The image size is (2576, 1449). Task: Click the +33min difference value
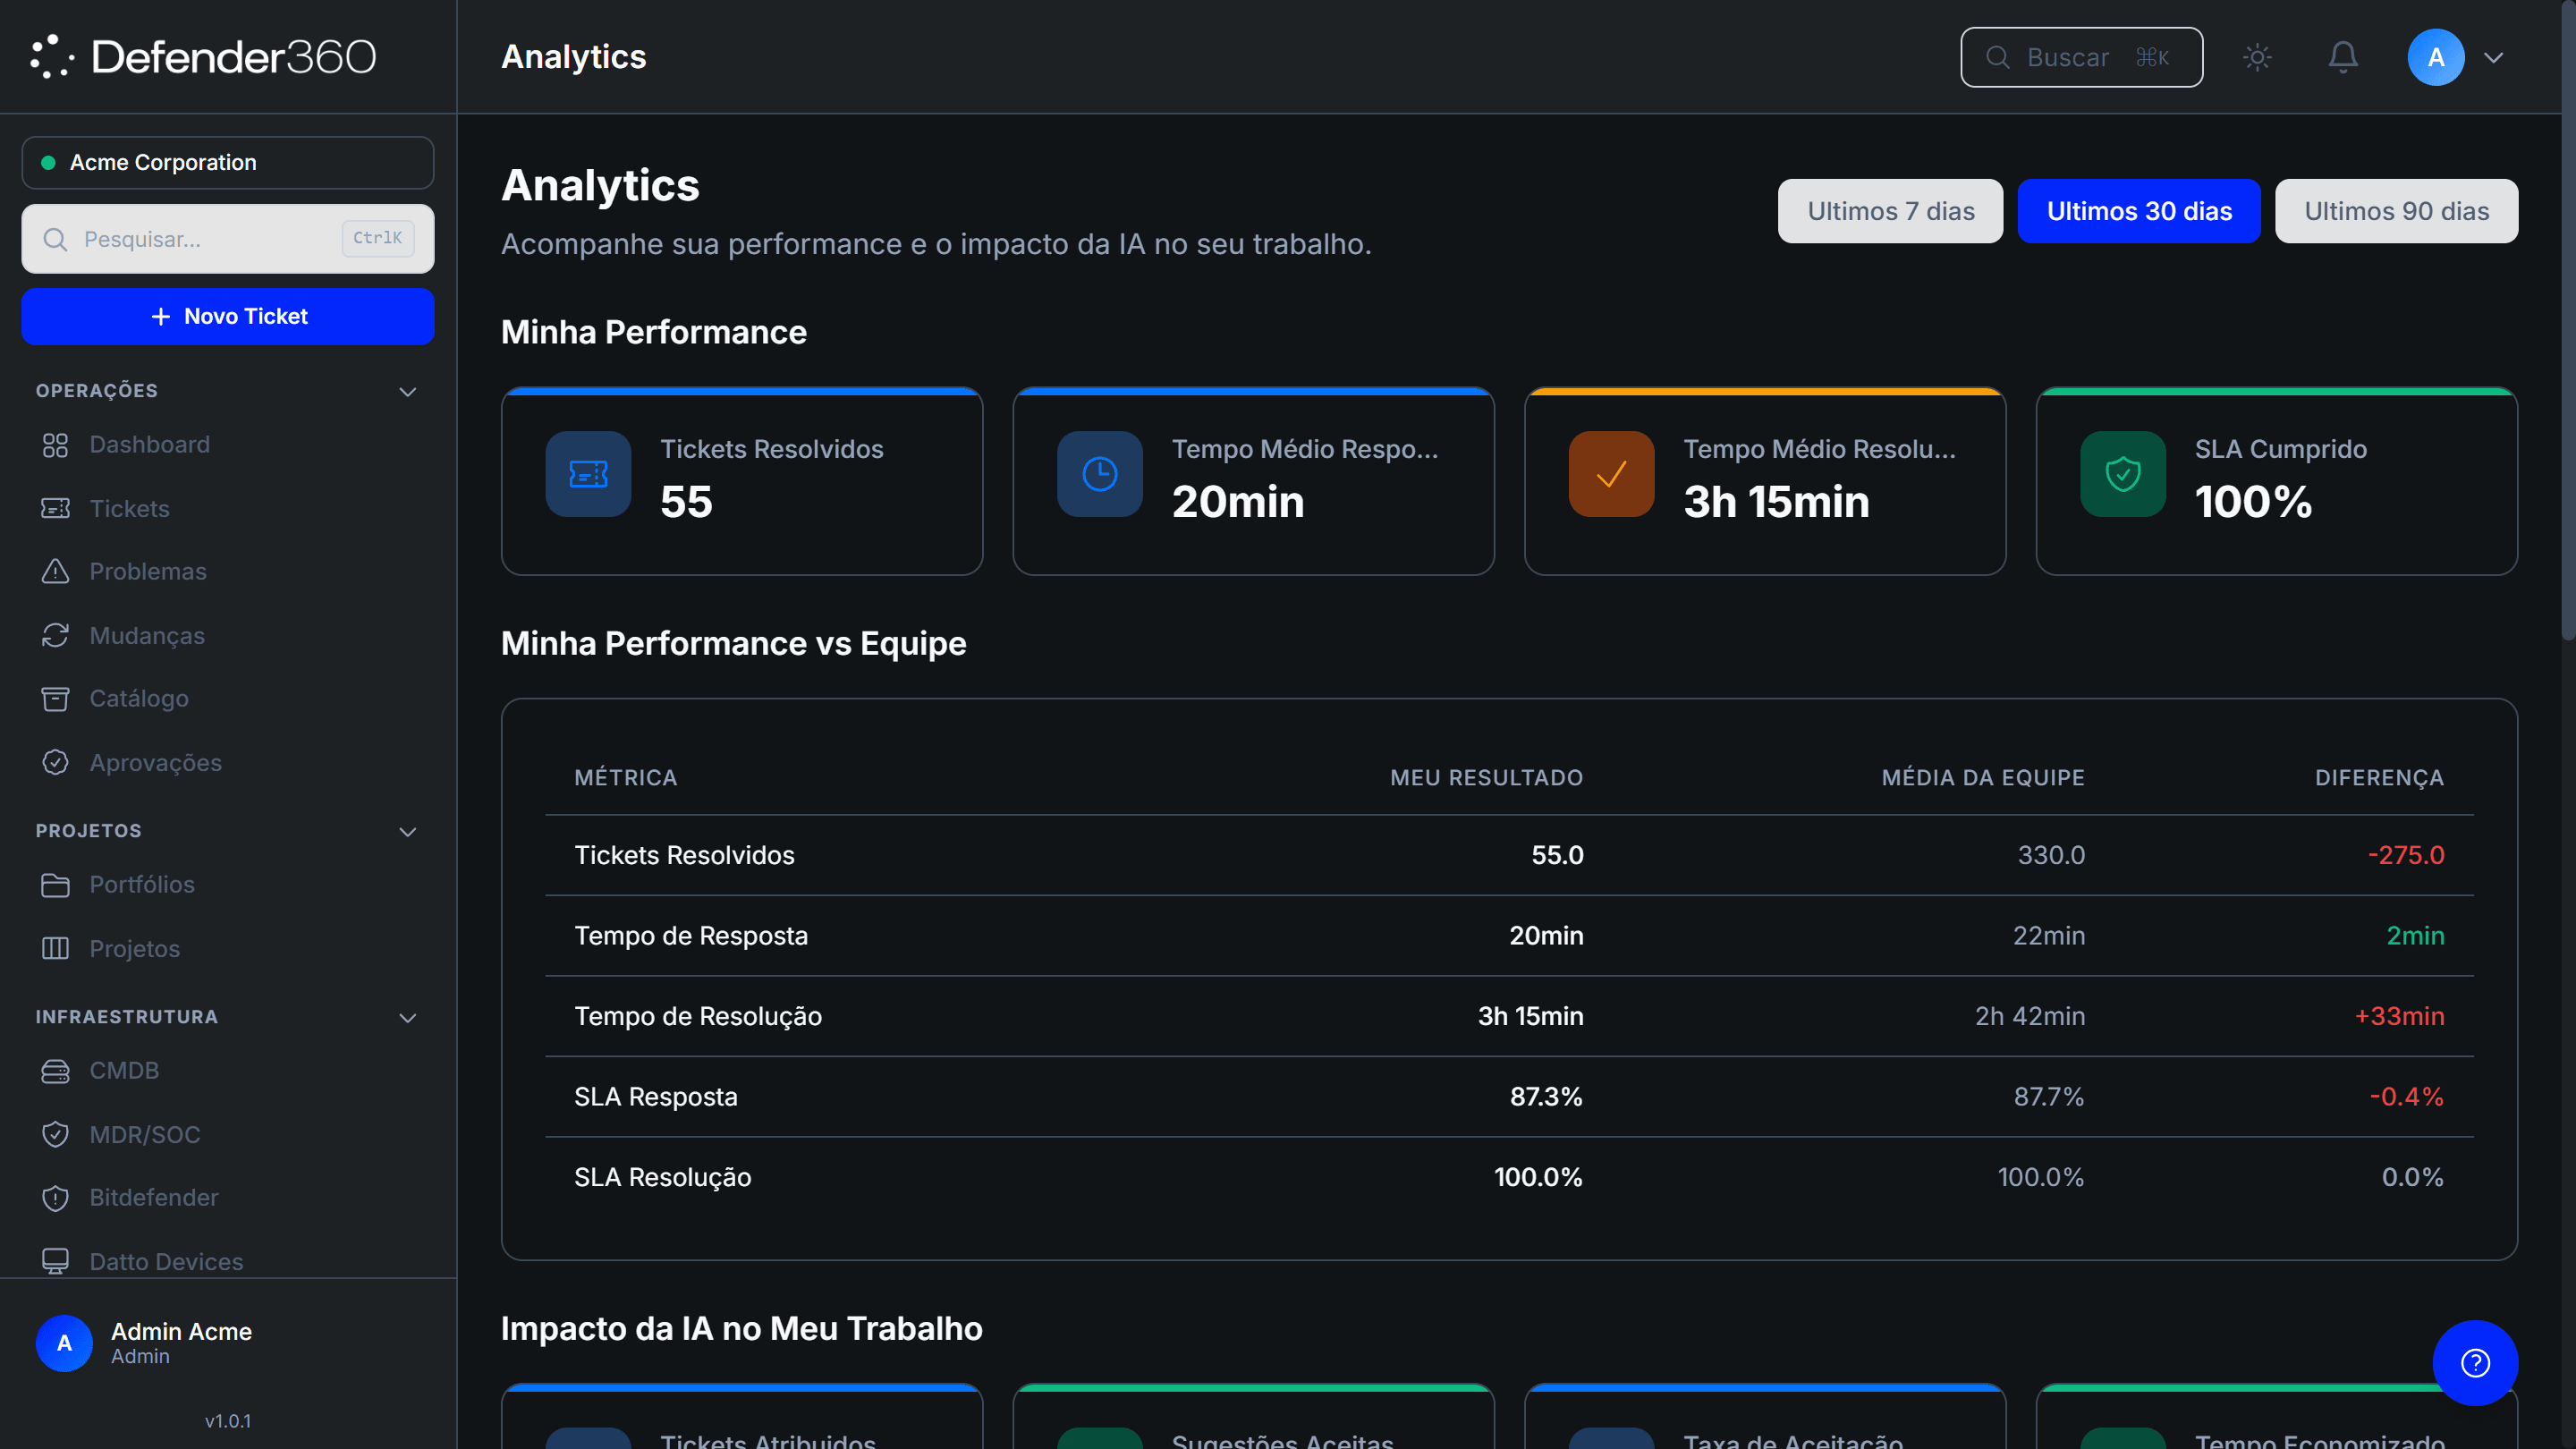2399,1017
